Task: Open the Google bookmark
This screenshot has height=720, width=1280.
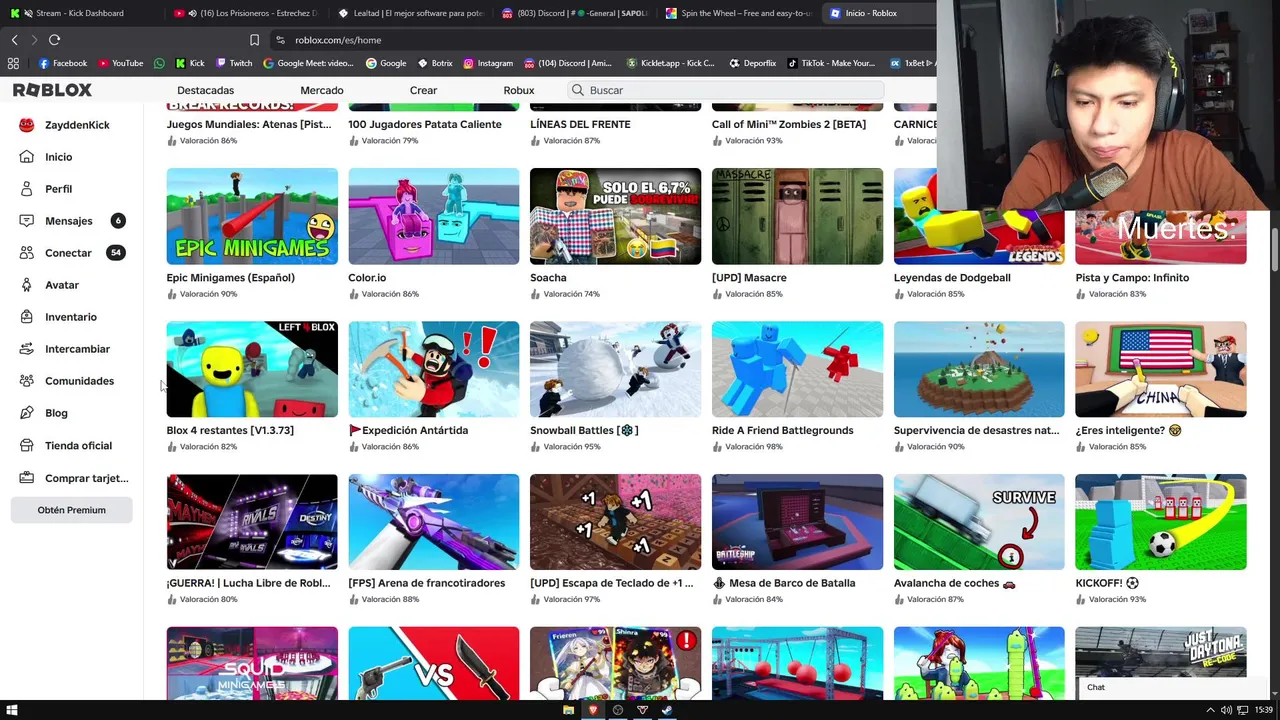Action: pyautogui.click(x=386, y=63)
